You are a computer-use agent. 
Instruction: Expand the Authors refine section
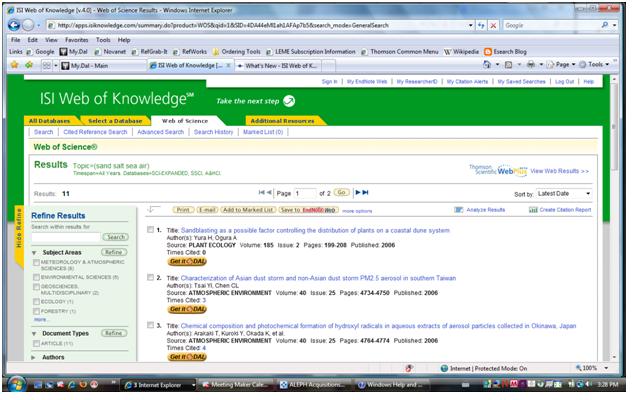33,358
